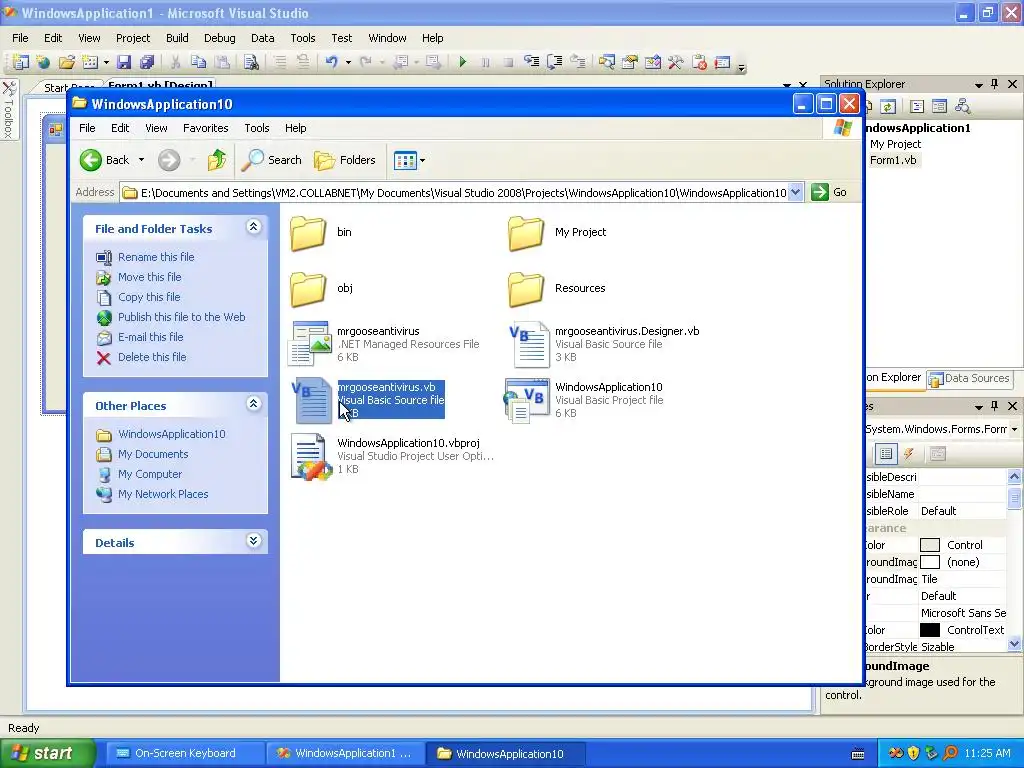Open the Solution Explorer window position dropdown
The width and height of the screenshot is (1024, 768).
click(978, 84)
